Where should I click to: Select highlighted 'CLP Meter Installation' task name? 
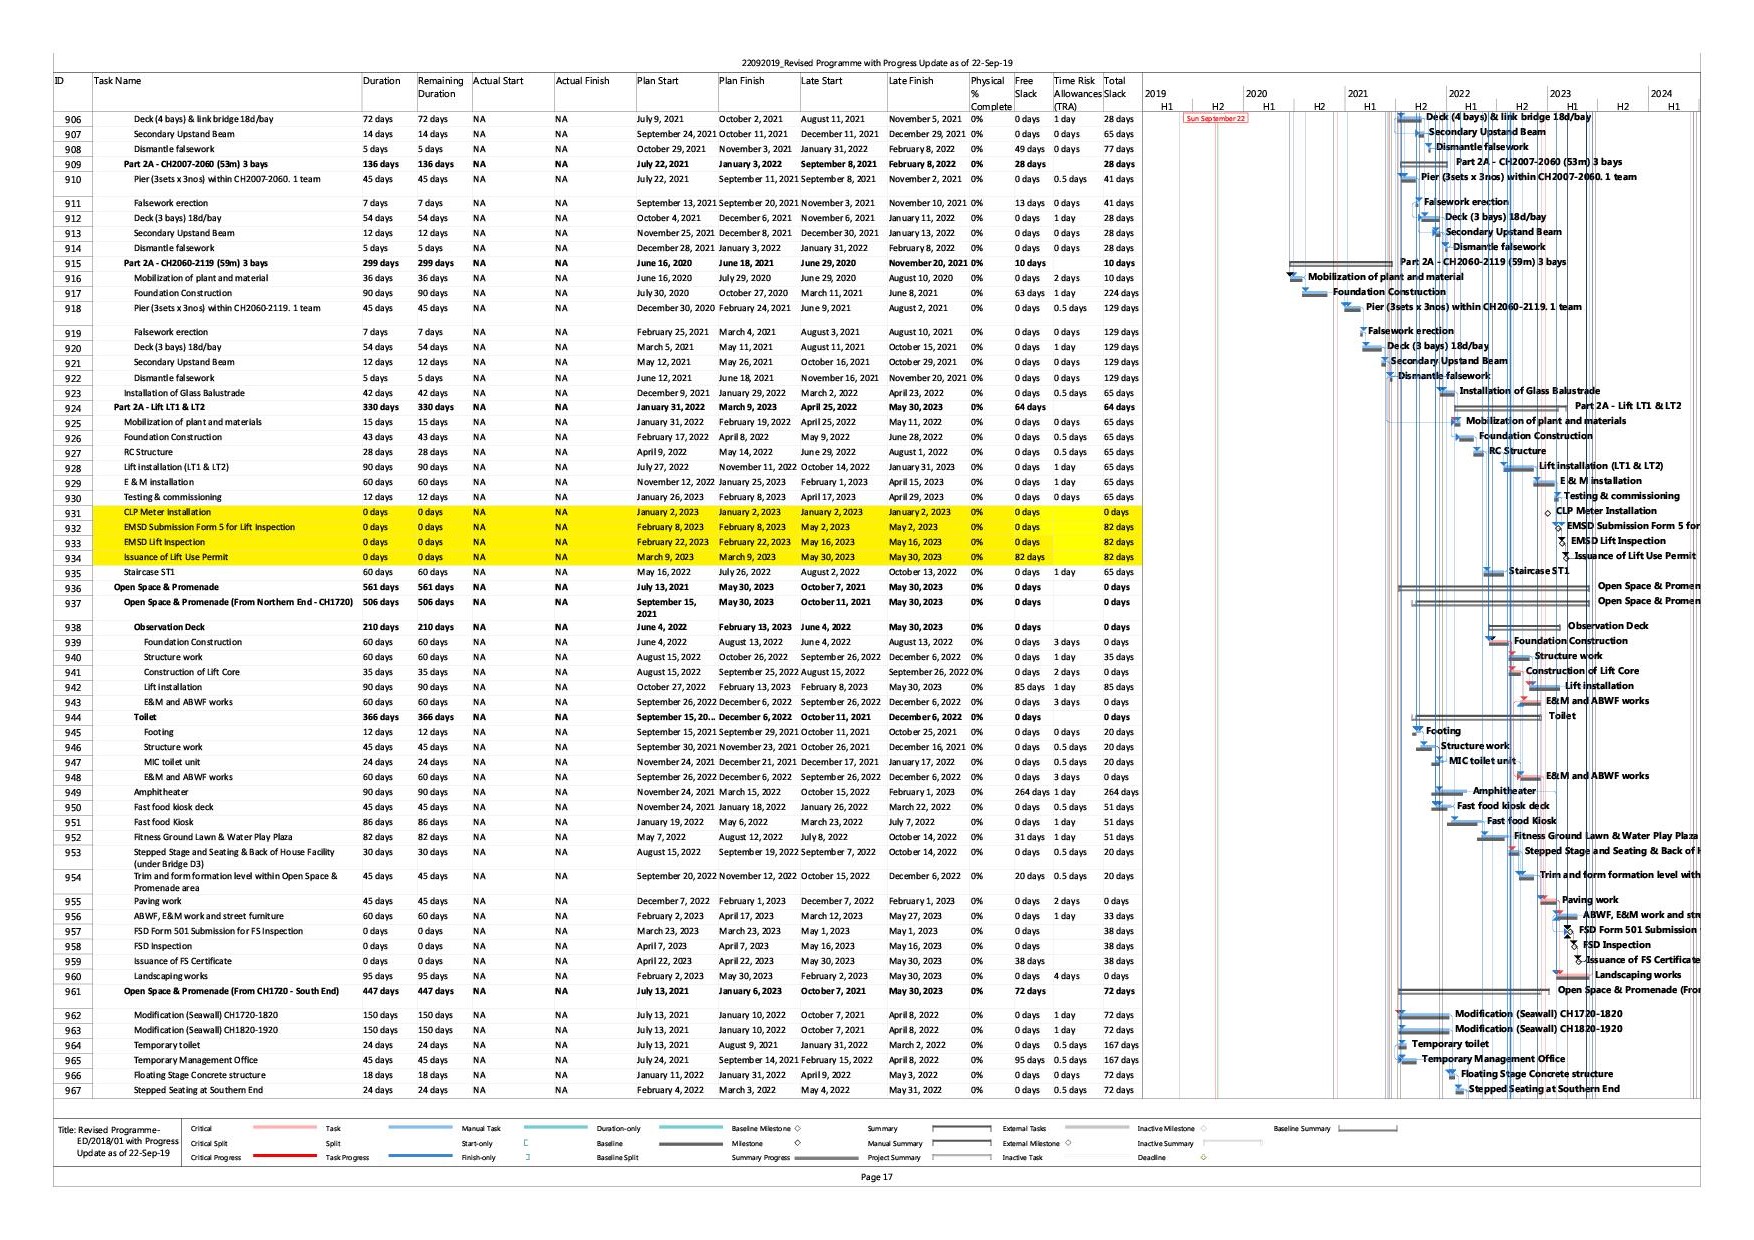click(167, 513)
